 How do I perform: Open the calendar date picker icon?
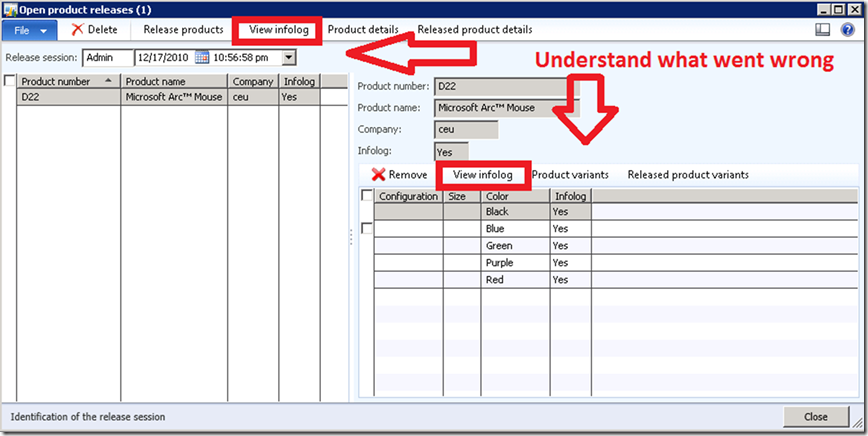pyautogui.click(x=202, y=58)
